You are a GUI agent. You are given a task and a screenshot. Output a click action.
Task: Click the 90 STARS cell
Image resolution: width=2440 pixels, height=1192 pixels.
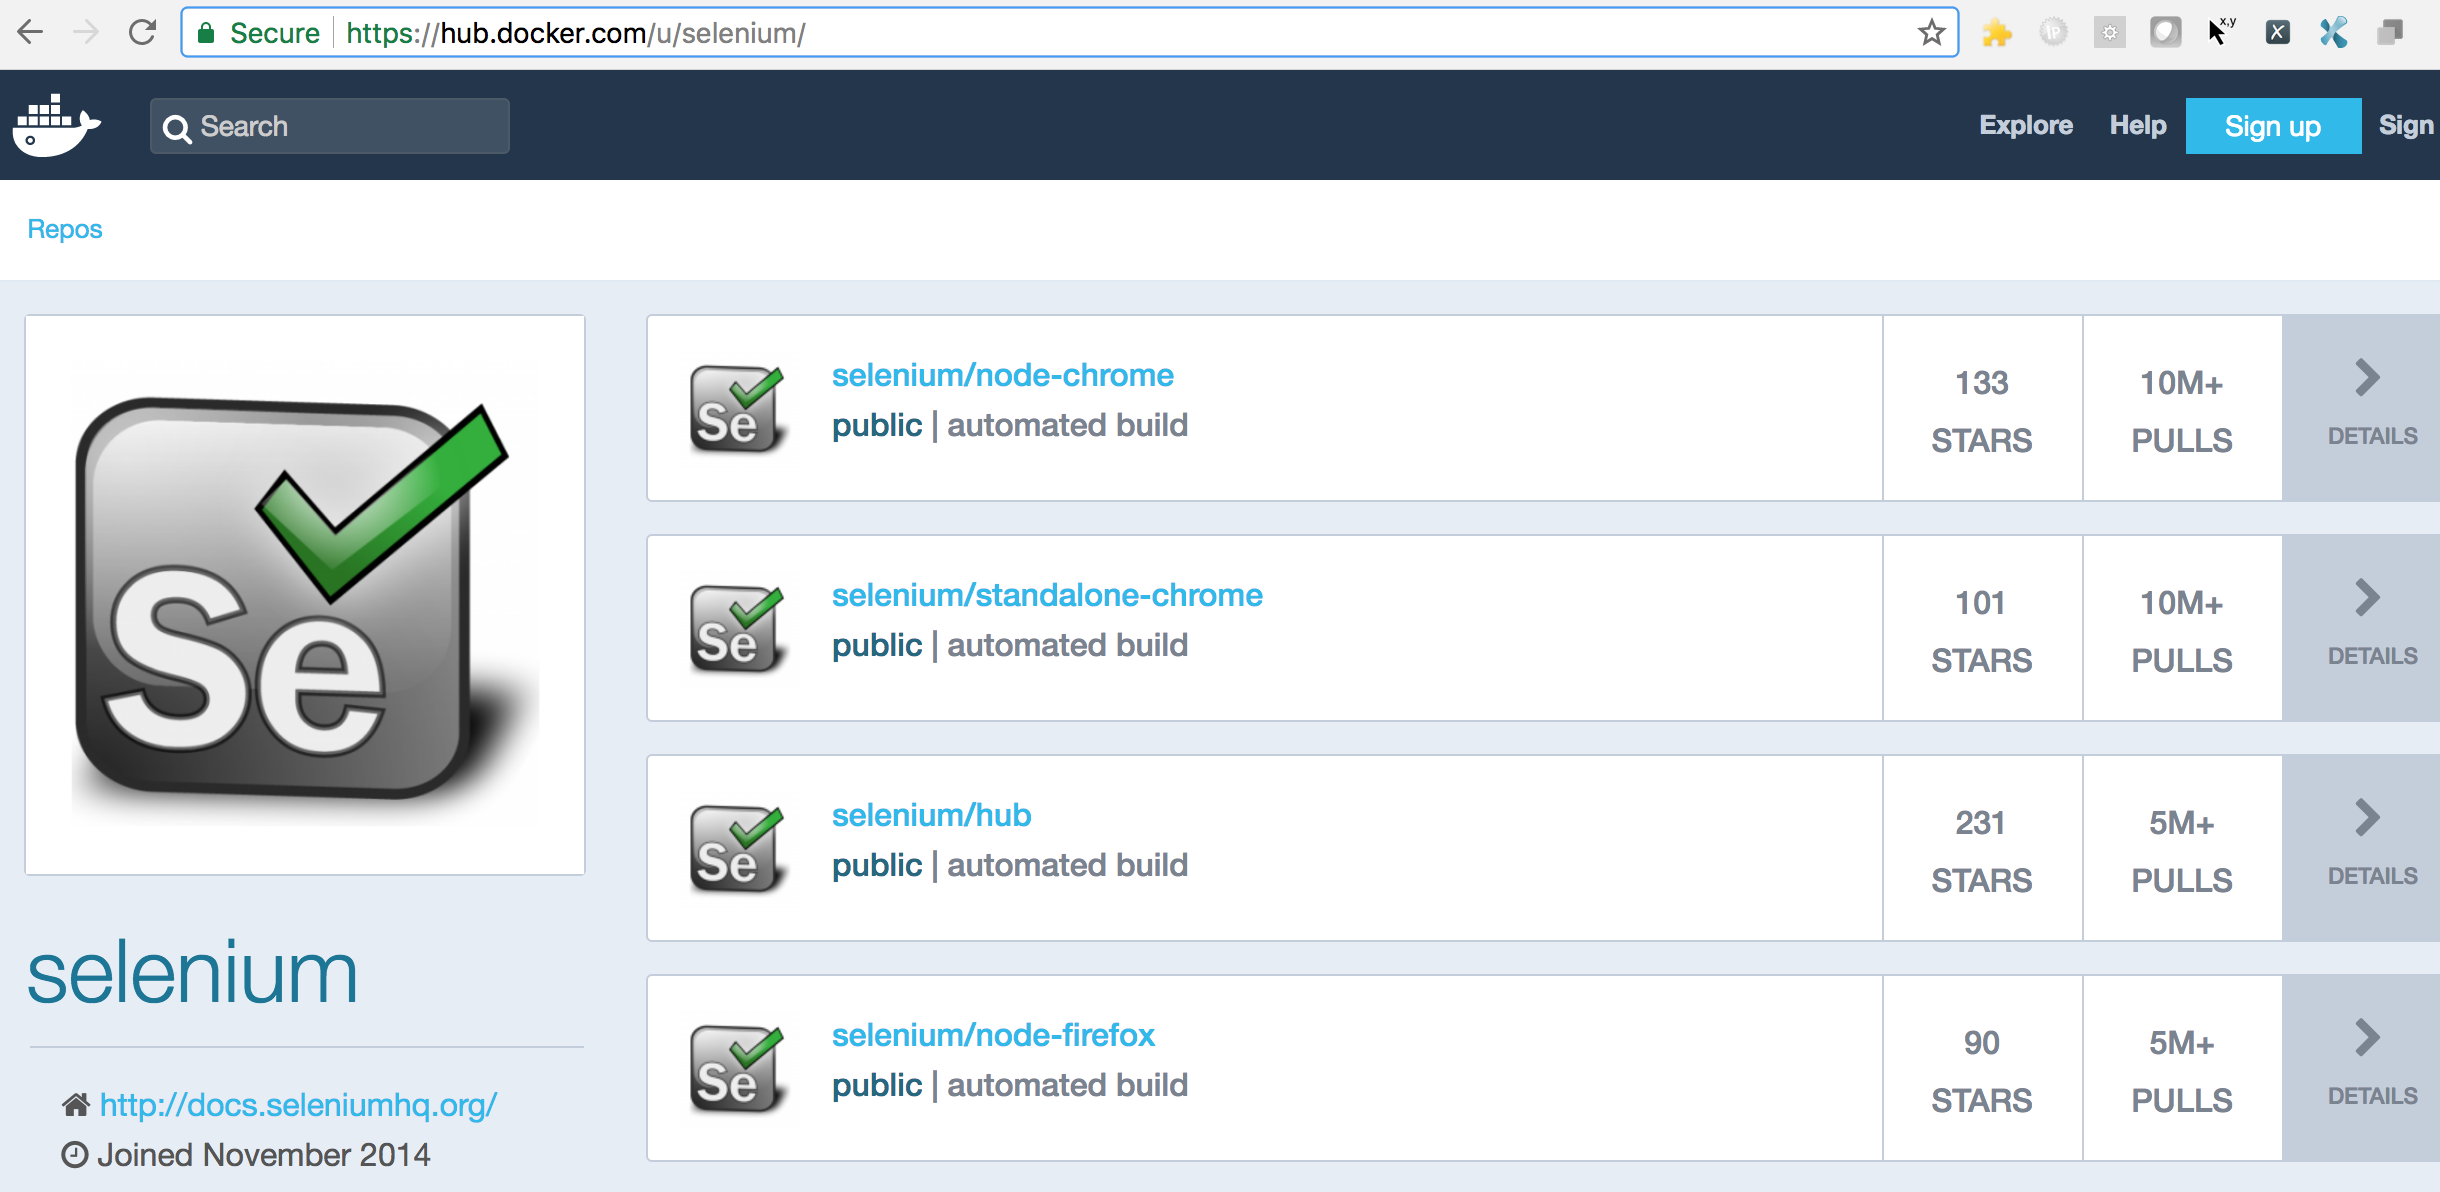1982,1070
